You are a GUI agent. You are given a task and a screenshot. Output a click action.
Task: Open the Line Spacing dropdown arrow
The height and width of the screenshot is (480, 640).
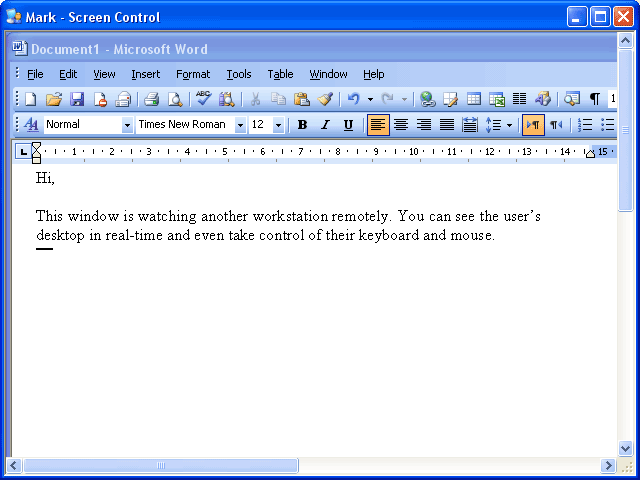pyautogui.click(x=509, y=125)
